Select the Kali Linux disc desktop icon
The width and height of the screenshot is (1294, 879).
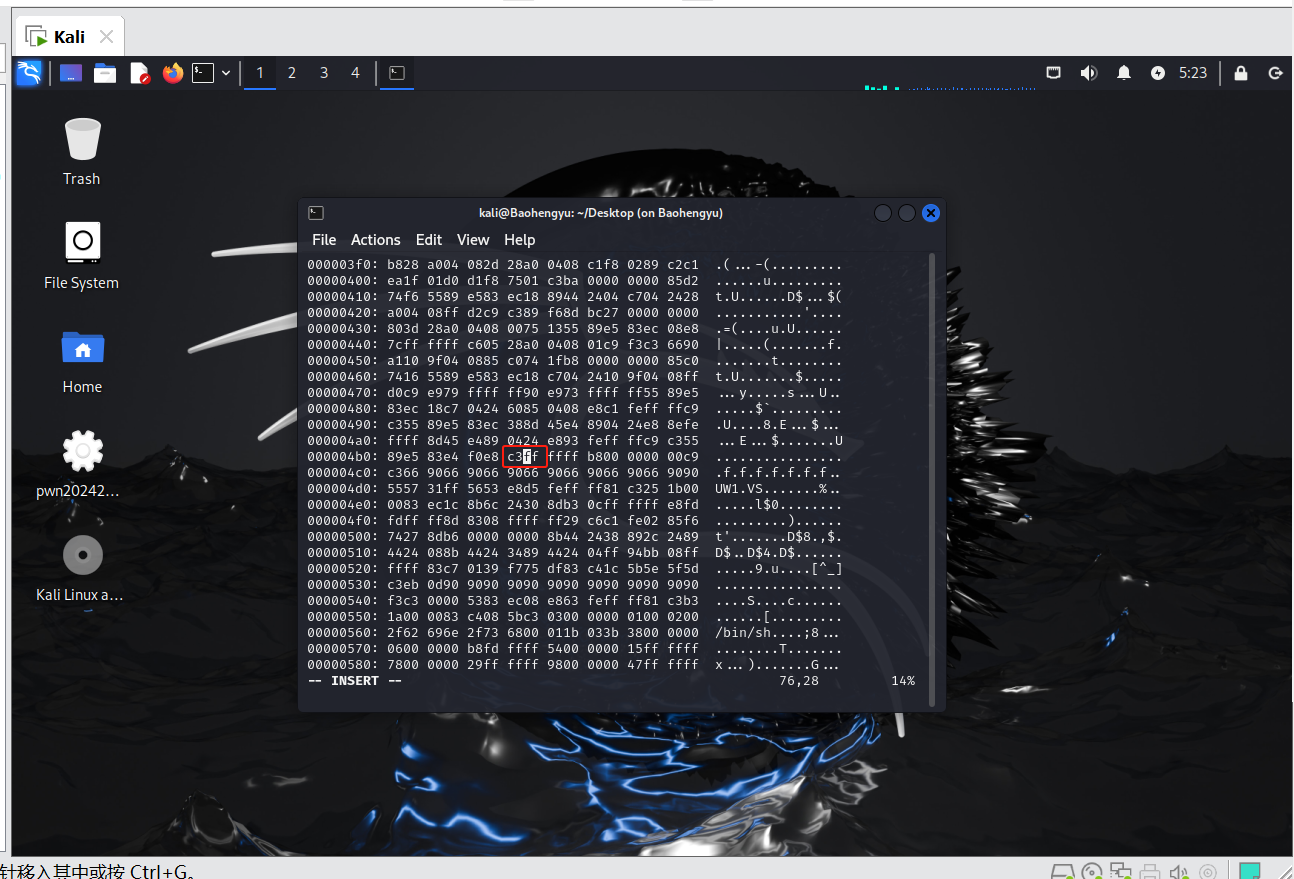pyautogui.click(x=82, y=568)
